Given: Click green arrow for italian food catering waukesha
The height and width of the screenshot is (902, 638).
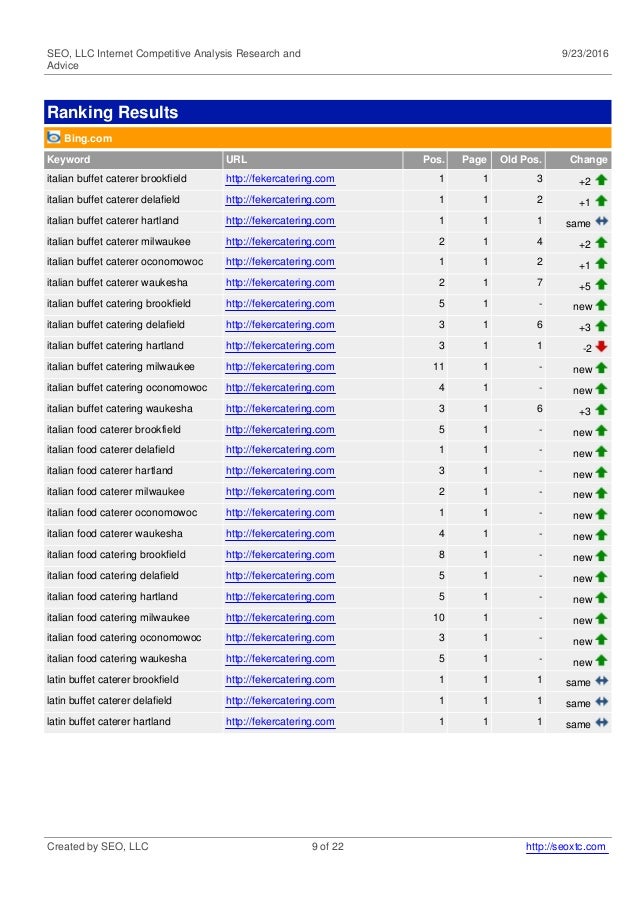Looking at the screenshot, I should 601,660.
